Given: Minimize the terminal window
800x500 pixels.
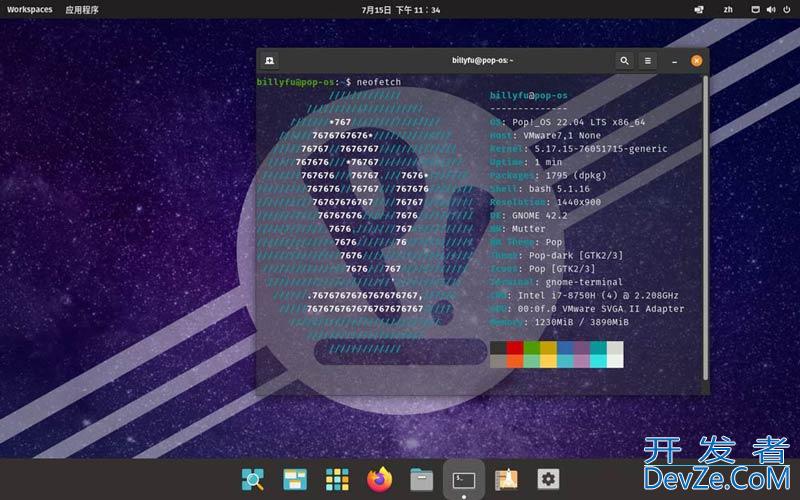Looking at the screenshot, I should click(x=674, y=61).
